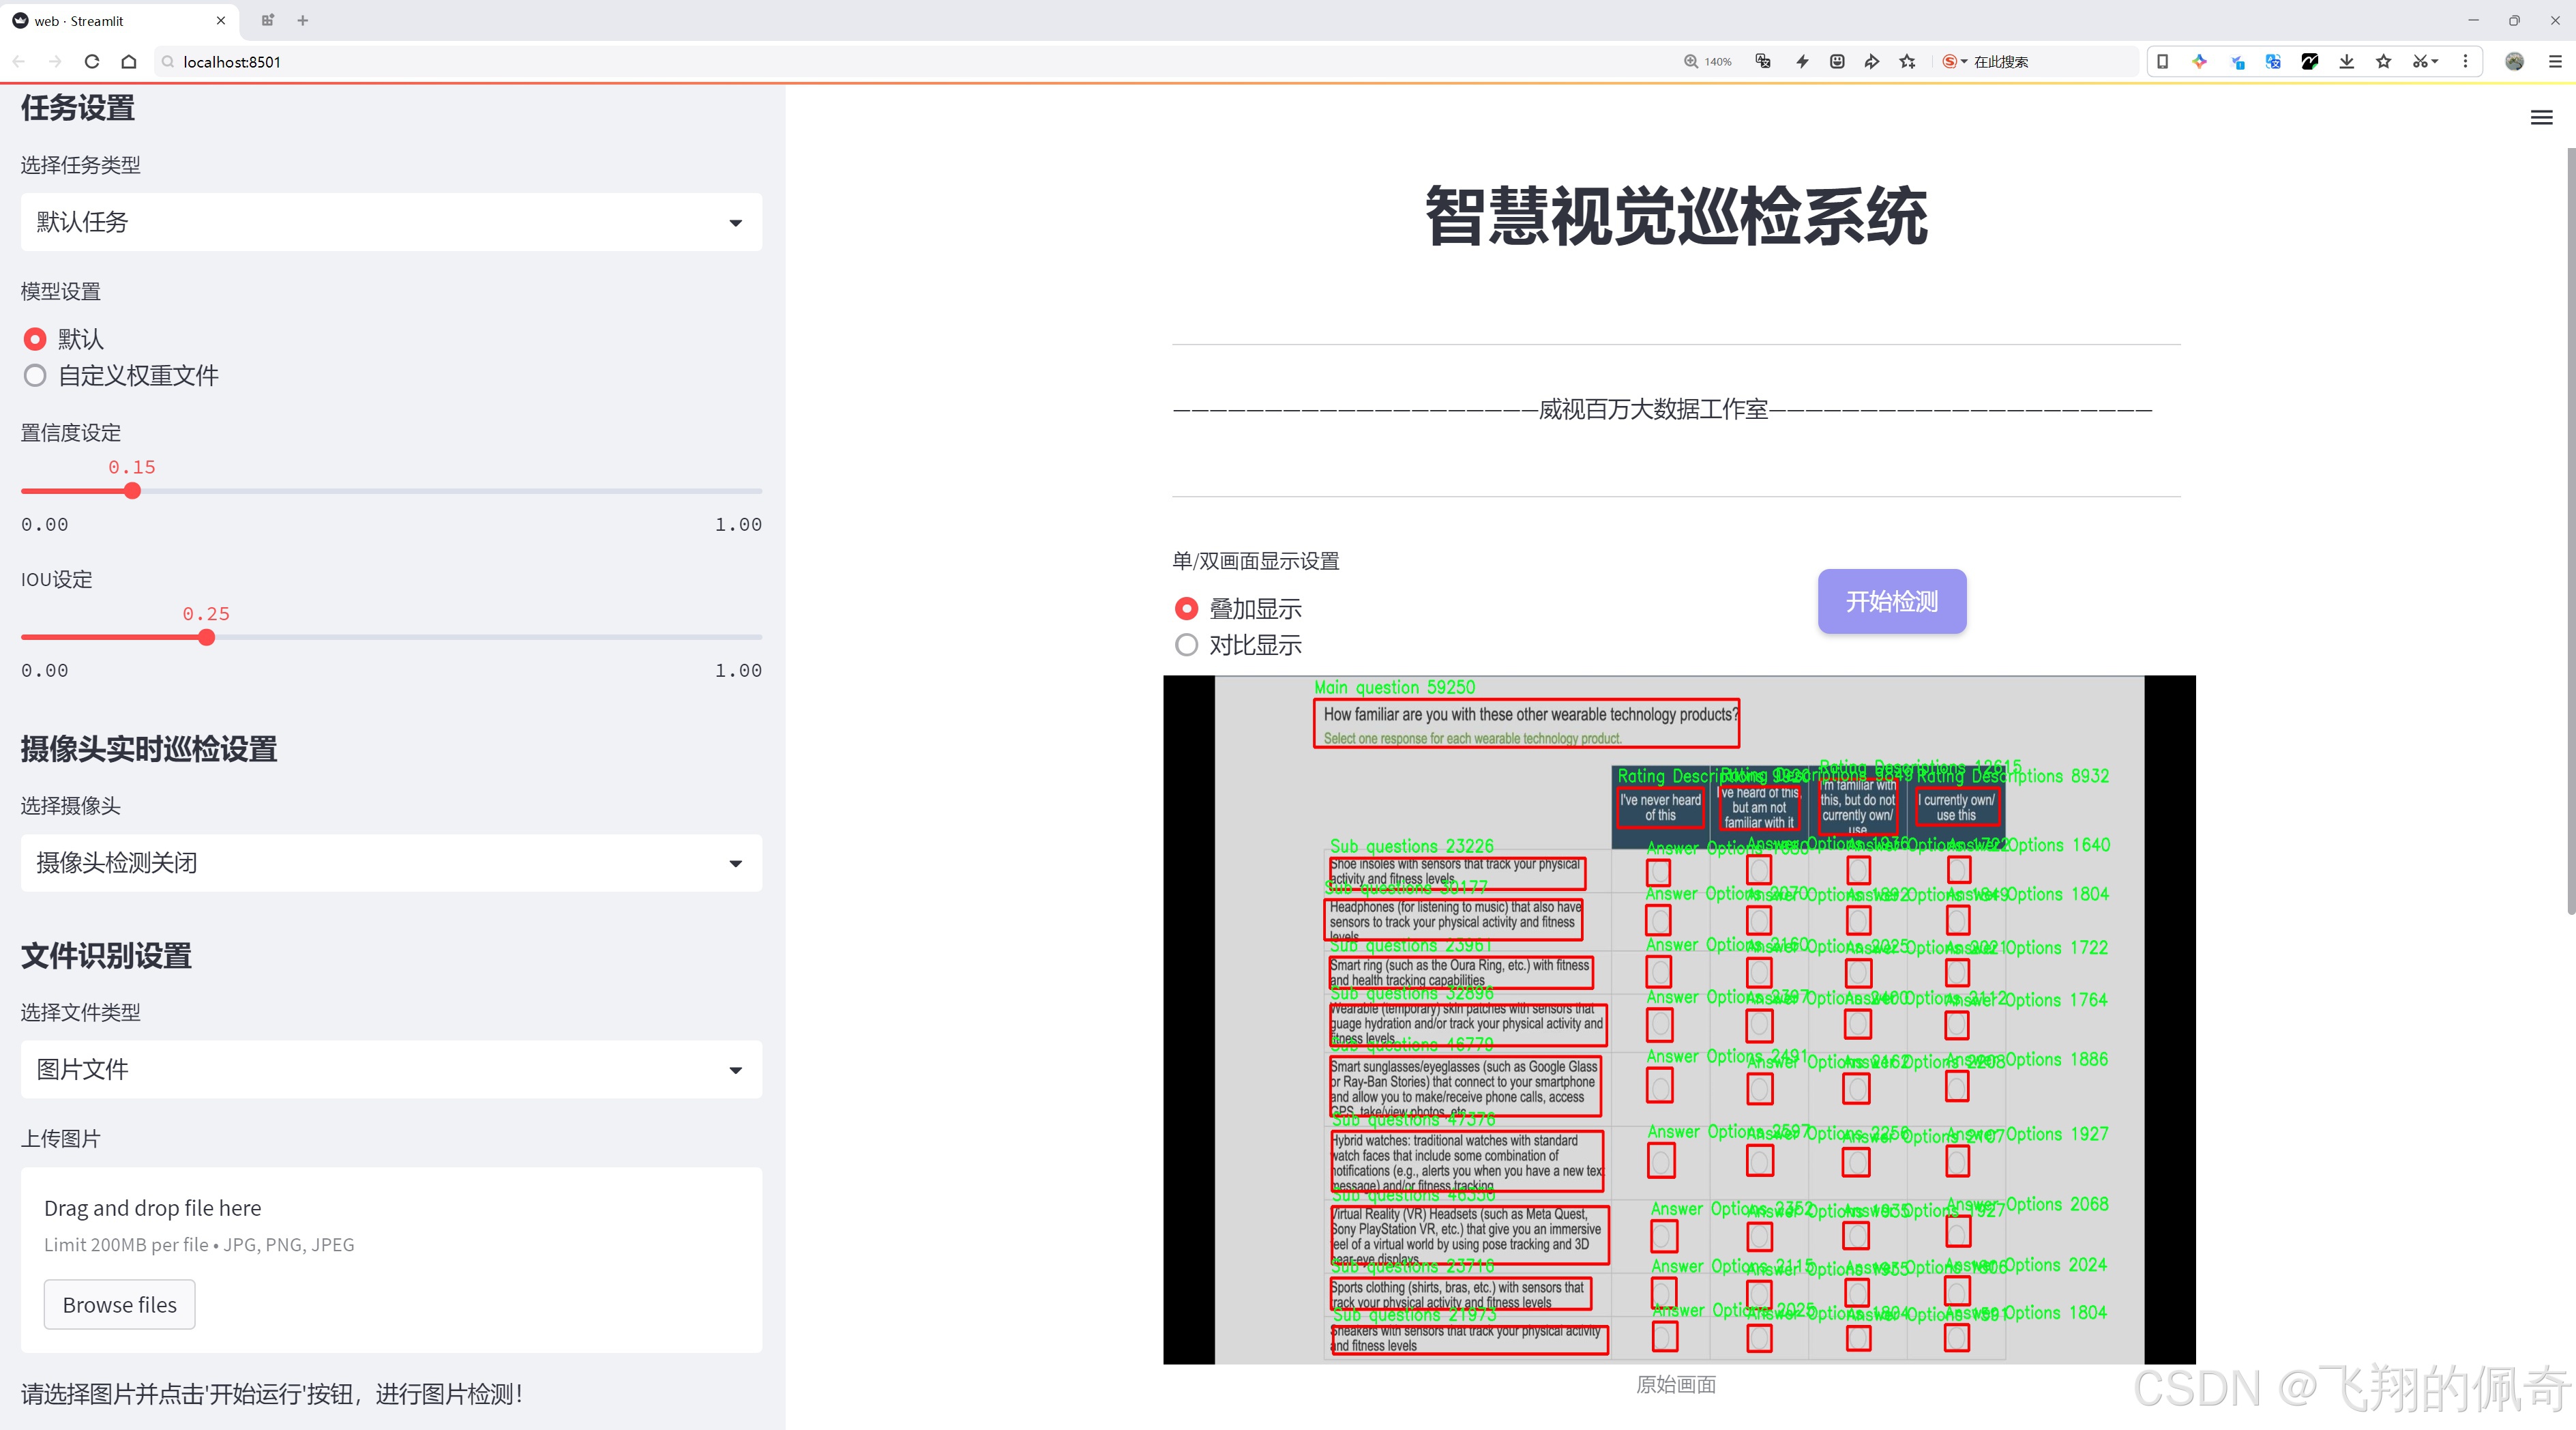Click the black green-leaf extension icon
This screenshot has height=1430, width=2576.
point(2310,61)
